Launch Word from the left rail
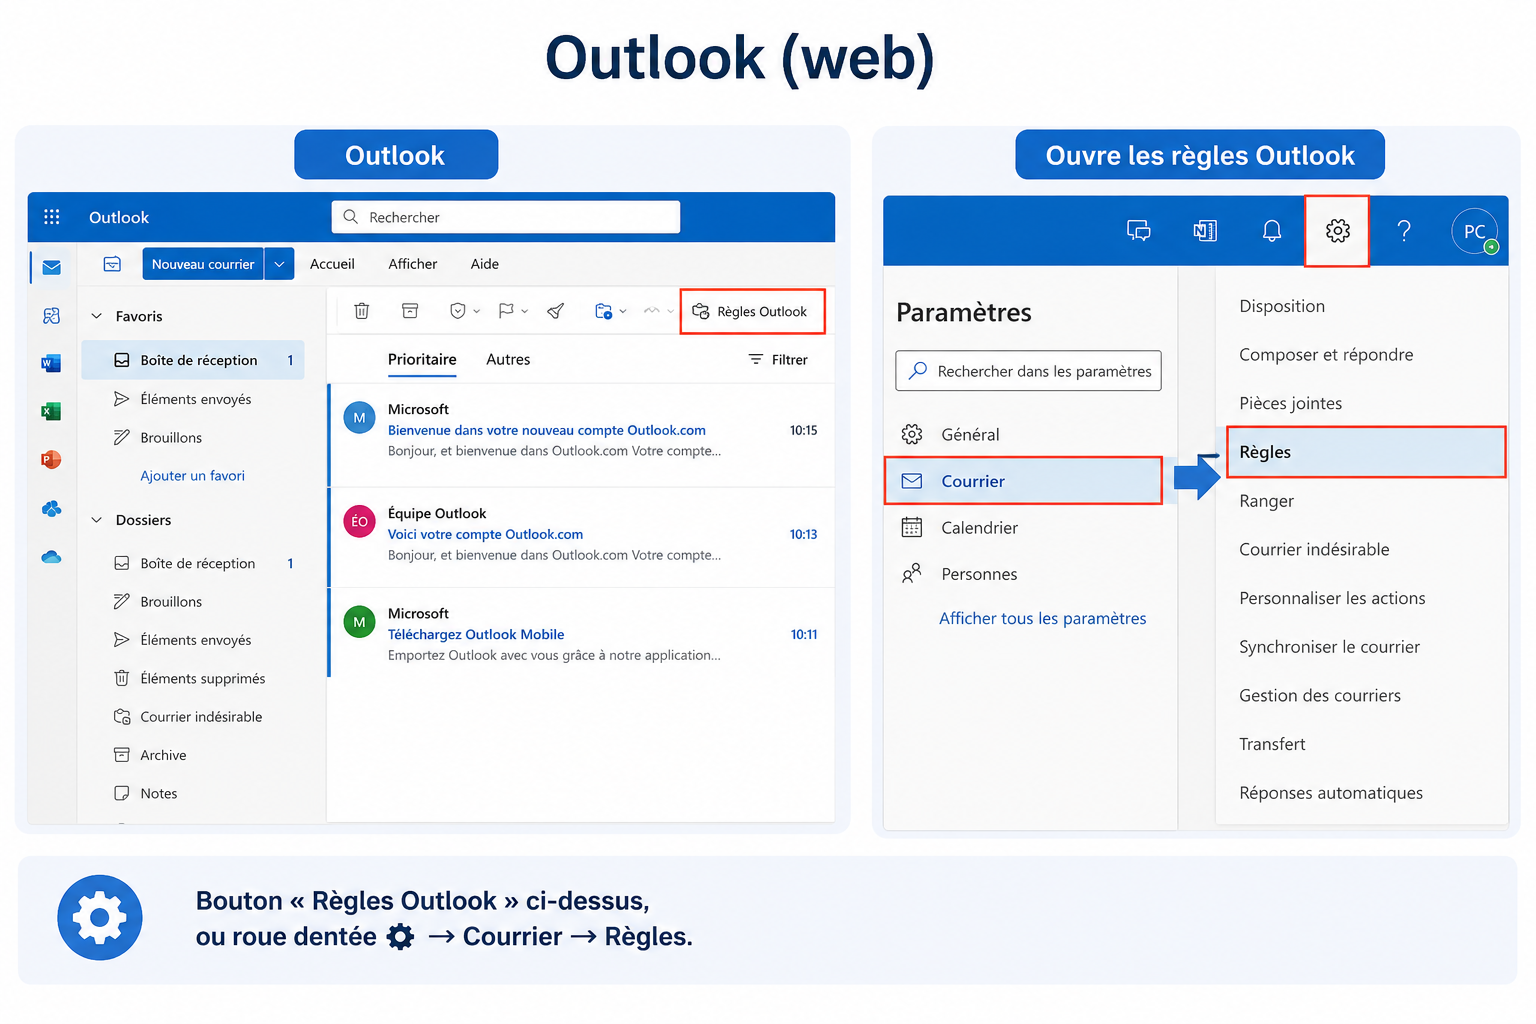The width and height of the screenshot is (1536, 1024). click(x=52, y=363)
